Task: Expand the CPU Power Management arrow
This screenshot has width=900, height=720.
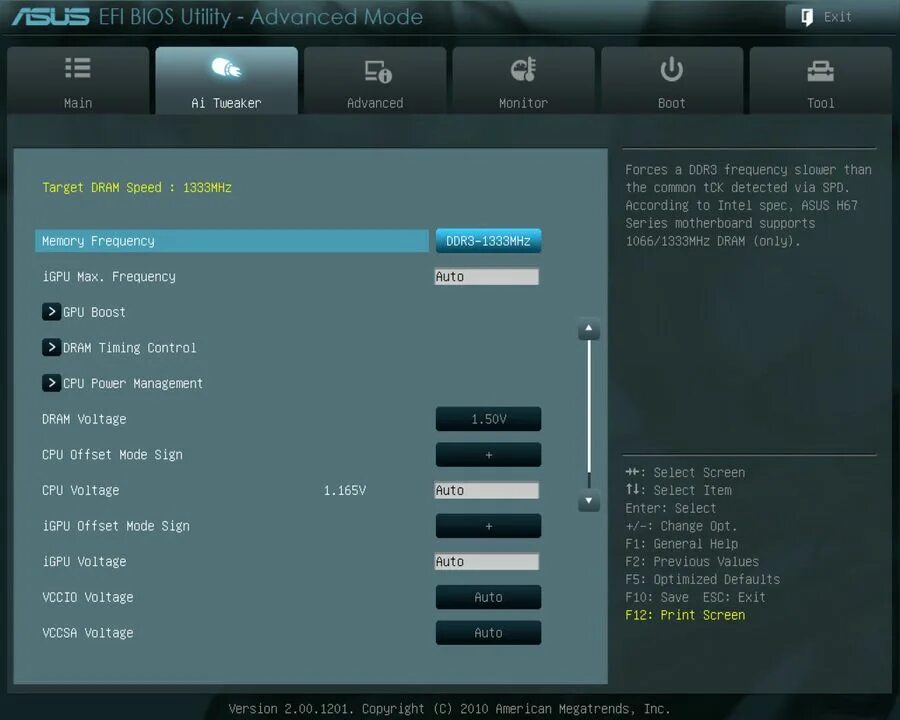Action: click(51, 383)
